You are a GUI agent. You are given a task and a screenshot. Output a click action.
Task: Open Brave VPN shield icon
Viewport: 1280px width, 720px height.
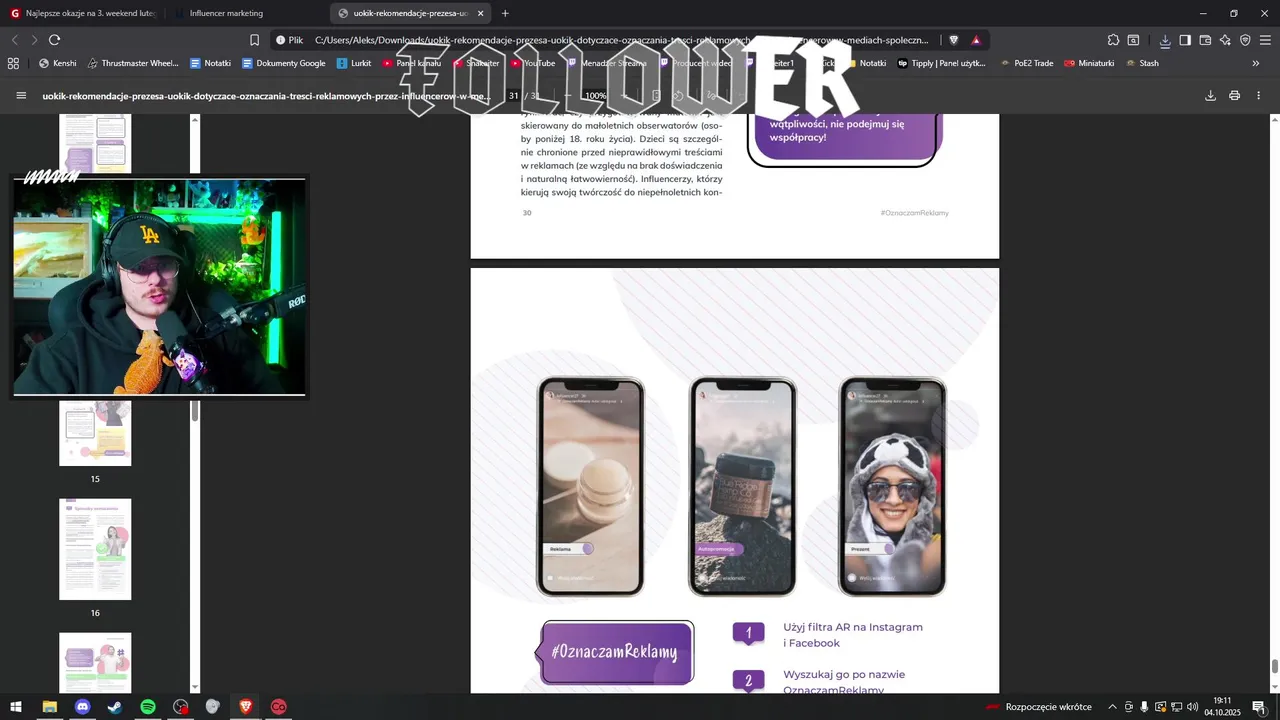point(1245,40)
